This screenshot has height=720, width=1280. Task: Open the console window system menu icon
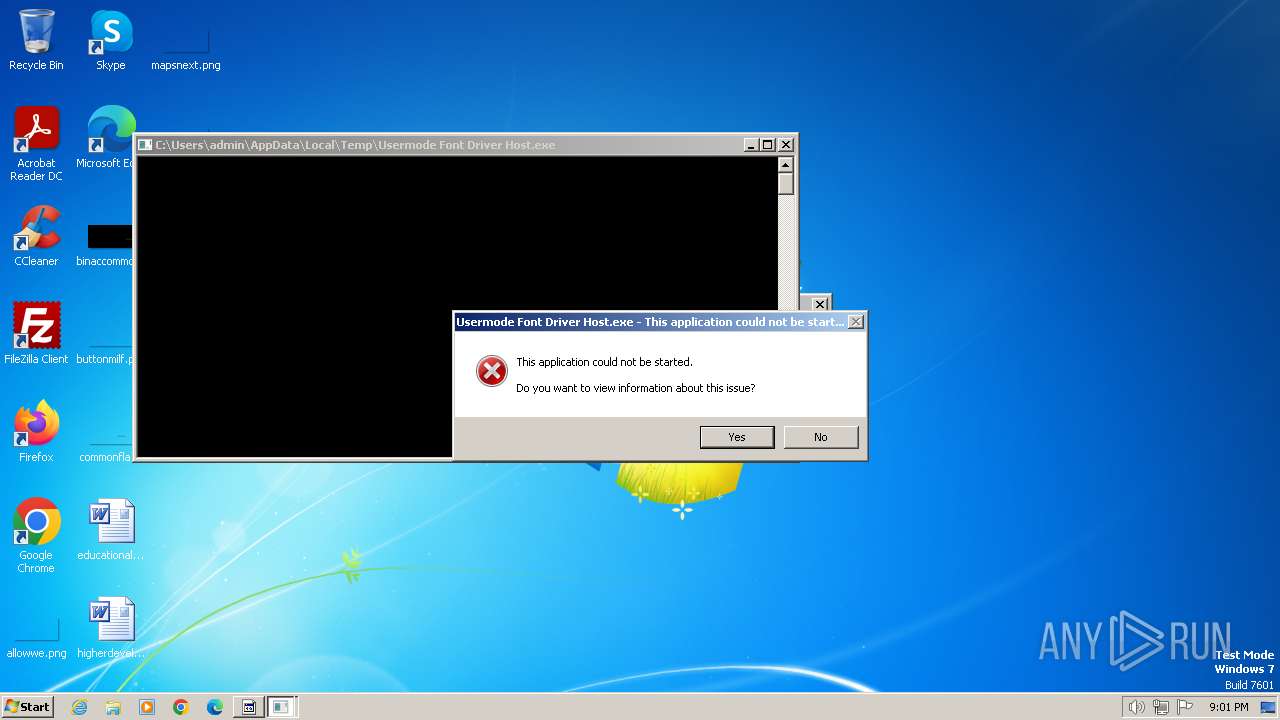click(x=145, y=145)
